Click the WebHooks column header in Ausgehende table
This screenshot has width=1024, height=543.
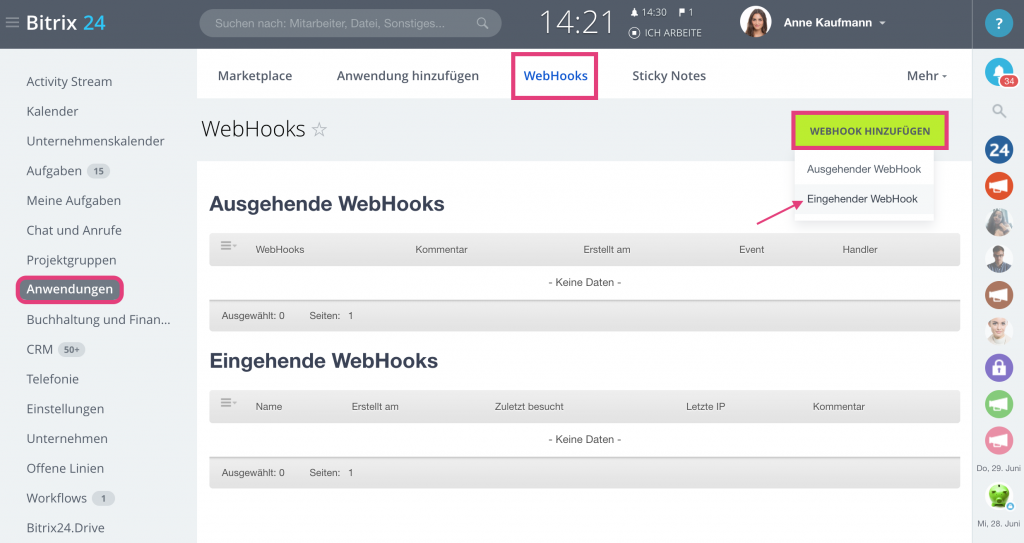click(x=280, y=250)
